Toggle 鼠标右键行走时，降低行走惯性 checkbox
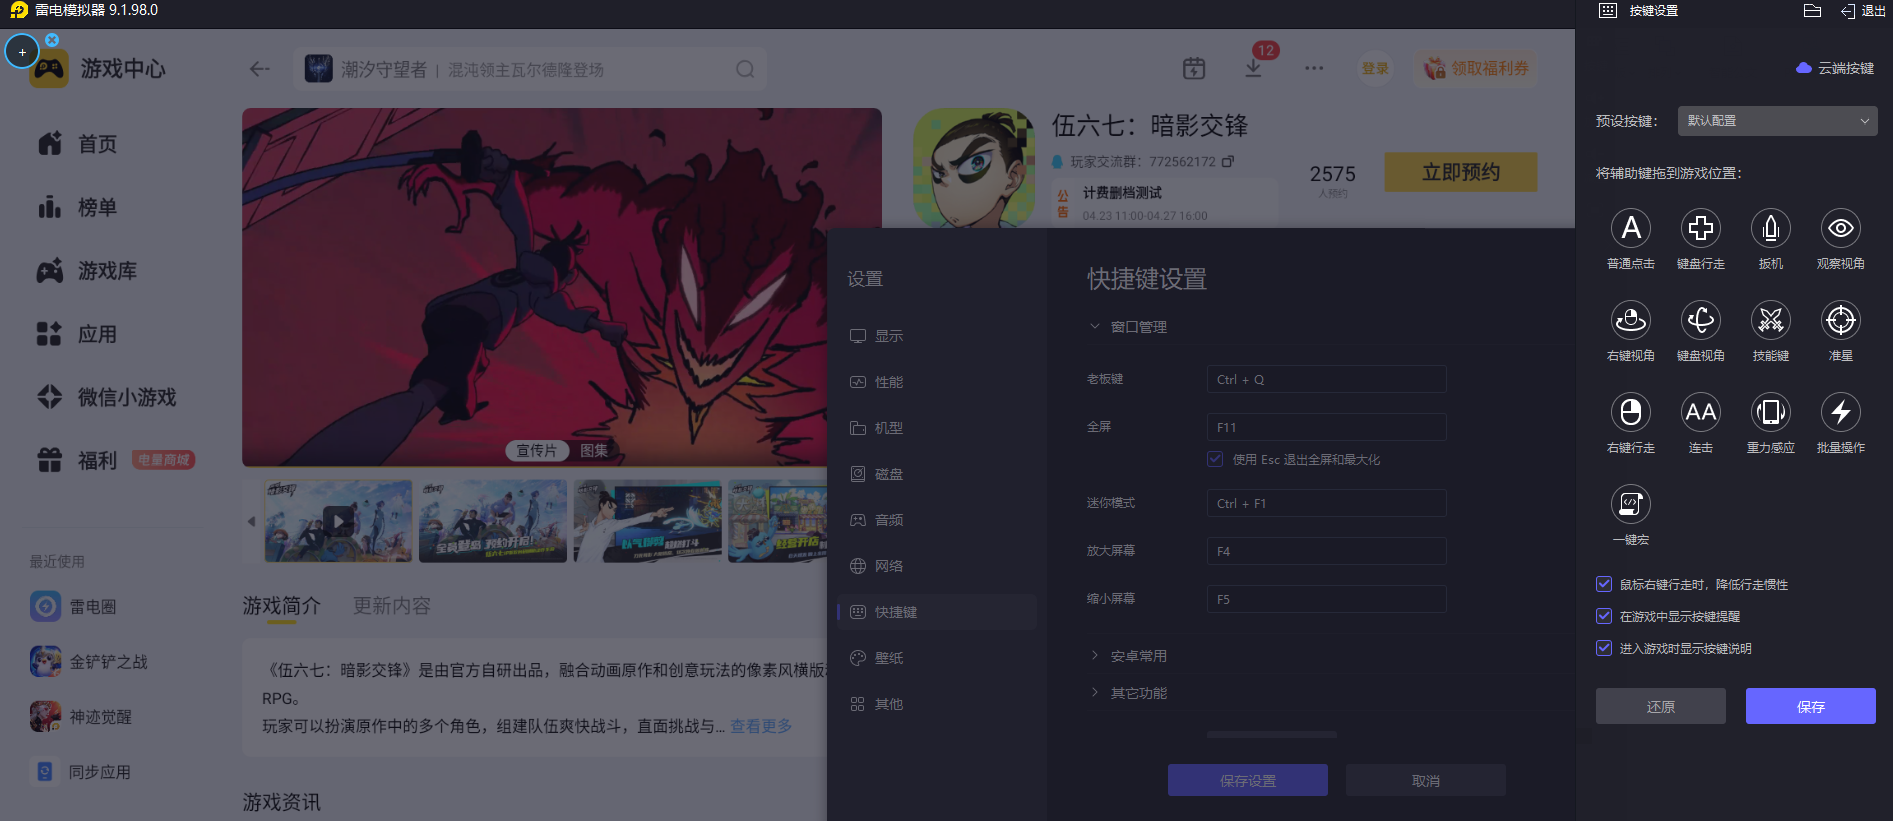 pyautogui.click(x=1604, y=584)
